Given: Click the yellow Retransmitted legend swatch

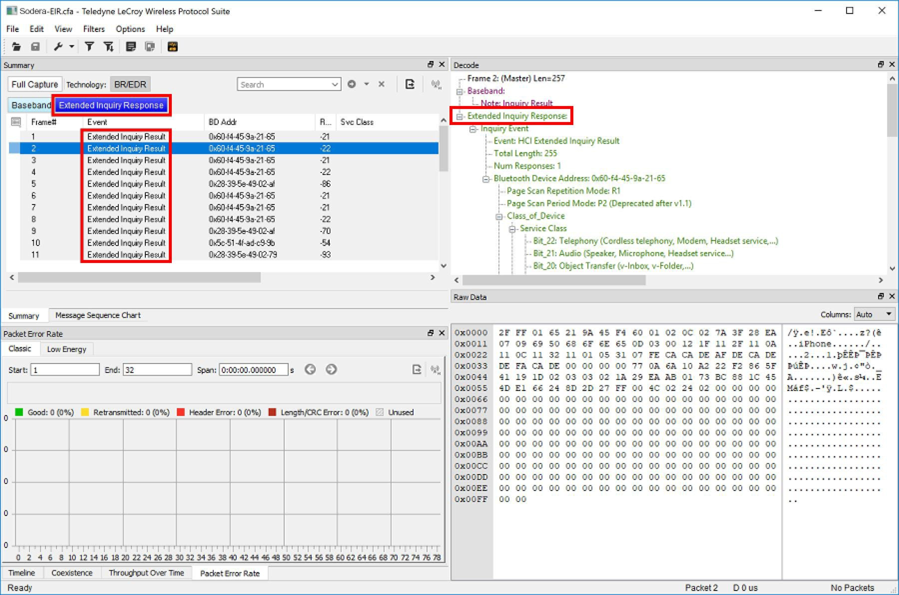Looking at the screenshot, I should point(85,412).
